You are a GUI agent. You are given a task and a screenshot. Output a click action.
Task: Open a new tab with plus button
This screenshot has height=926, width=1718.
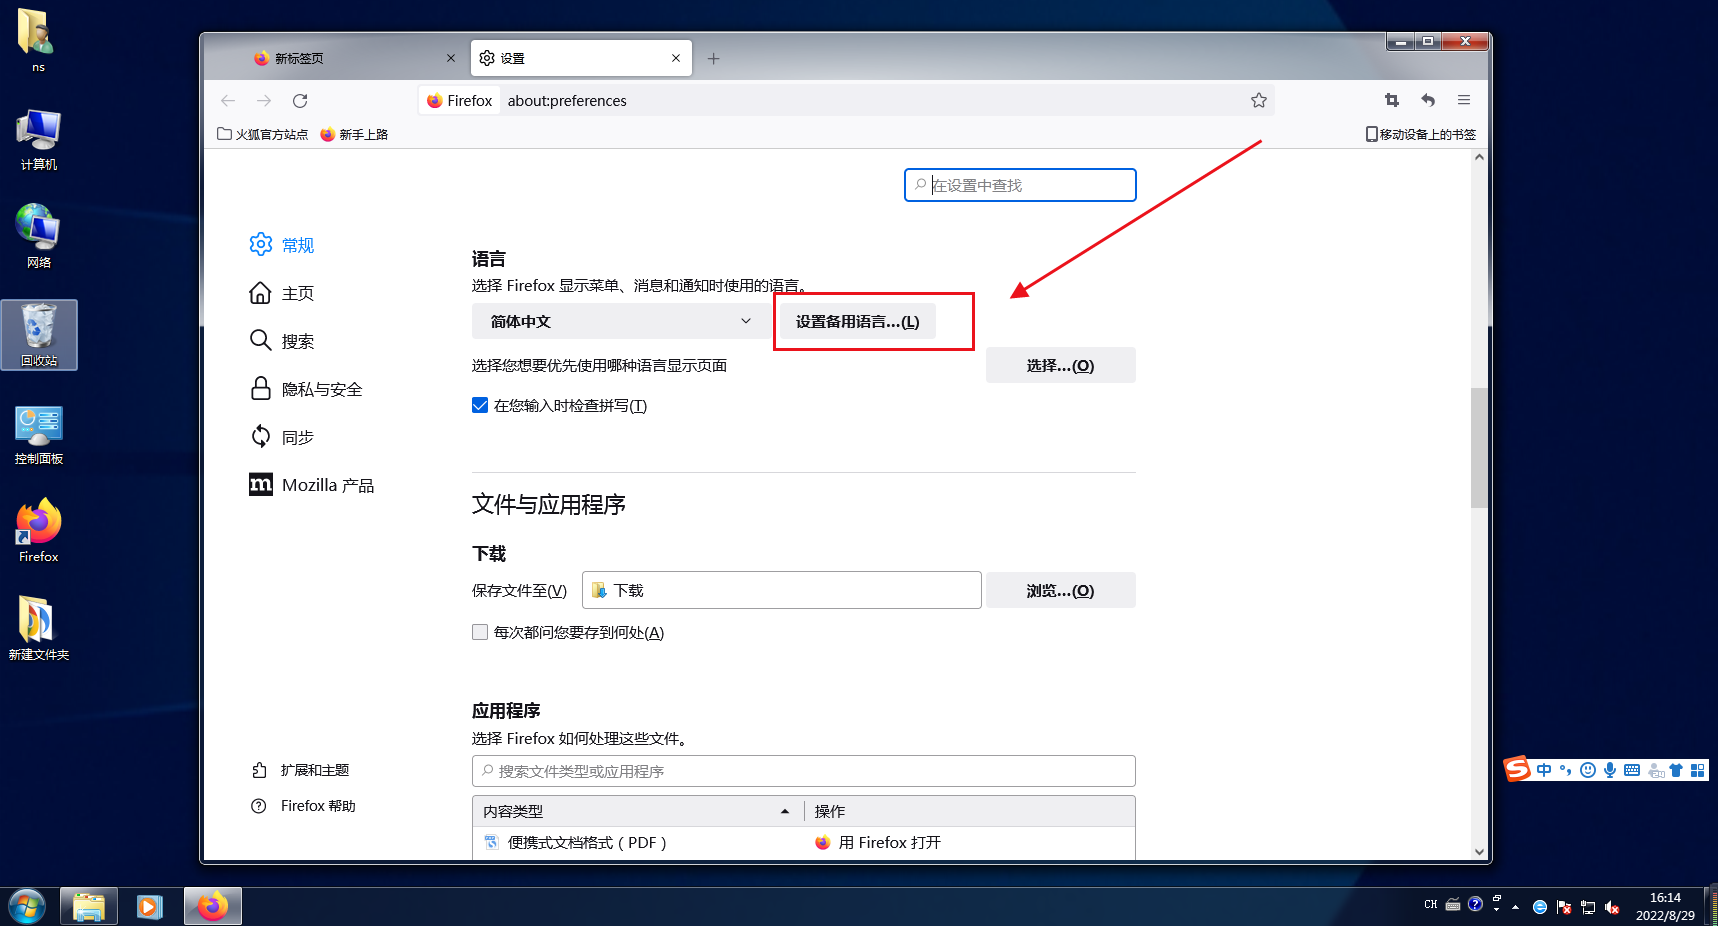(x=714, y=58)
